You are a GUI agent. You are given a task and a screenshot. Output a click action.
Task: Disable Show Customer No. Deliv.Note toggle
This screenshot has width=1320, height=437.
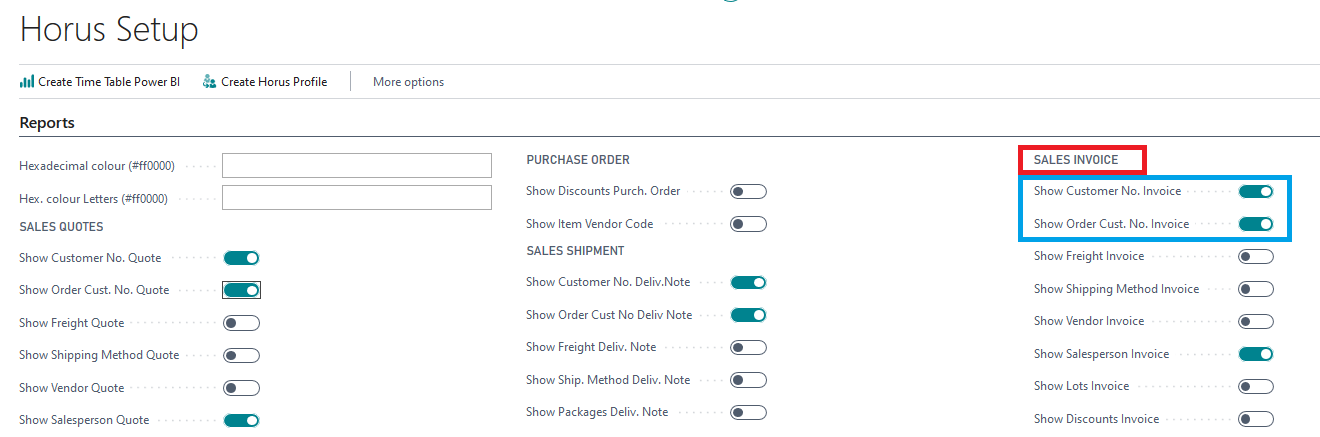tap(748, 283)
